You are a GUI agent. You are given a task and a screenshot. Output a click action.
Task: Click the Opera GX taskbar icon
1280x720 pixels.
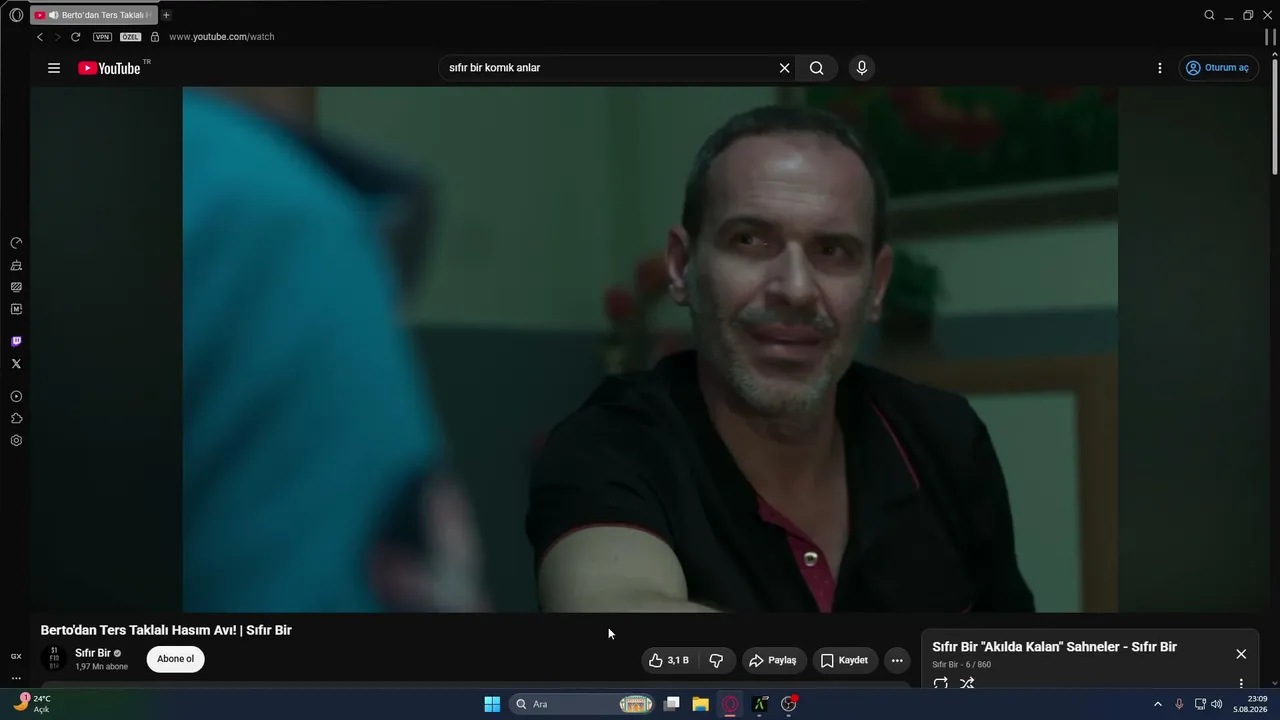click(730, 704)
